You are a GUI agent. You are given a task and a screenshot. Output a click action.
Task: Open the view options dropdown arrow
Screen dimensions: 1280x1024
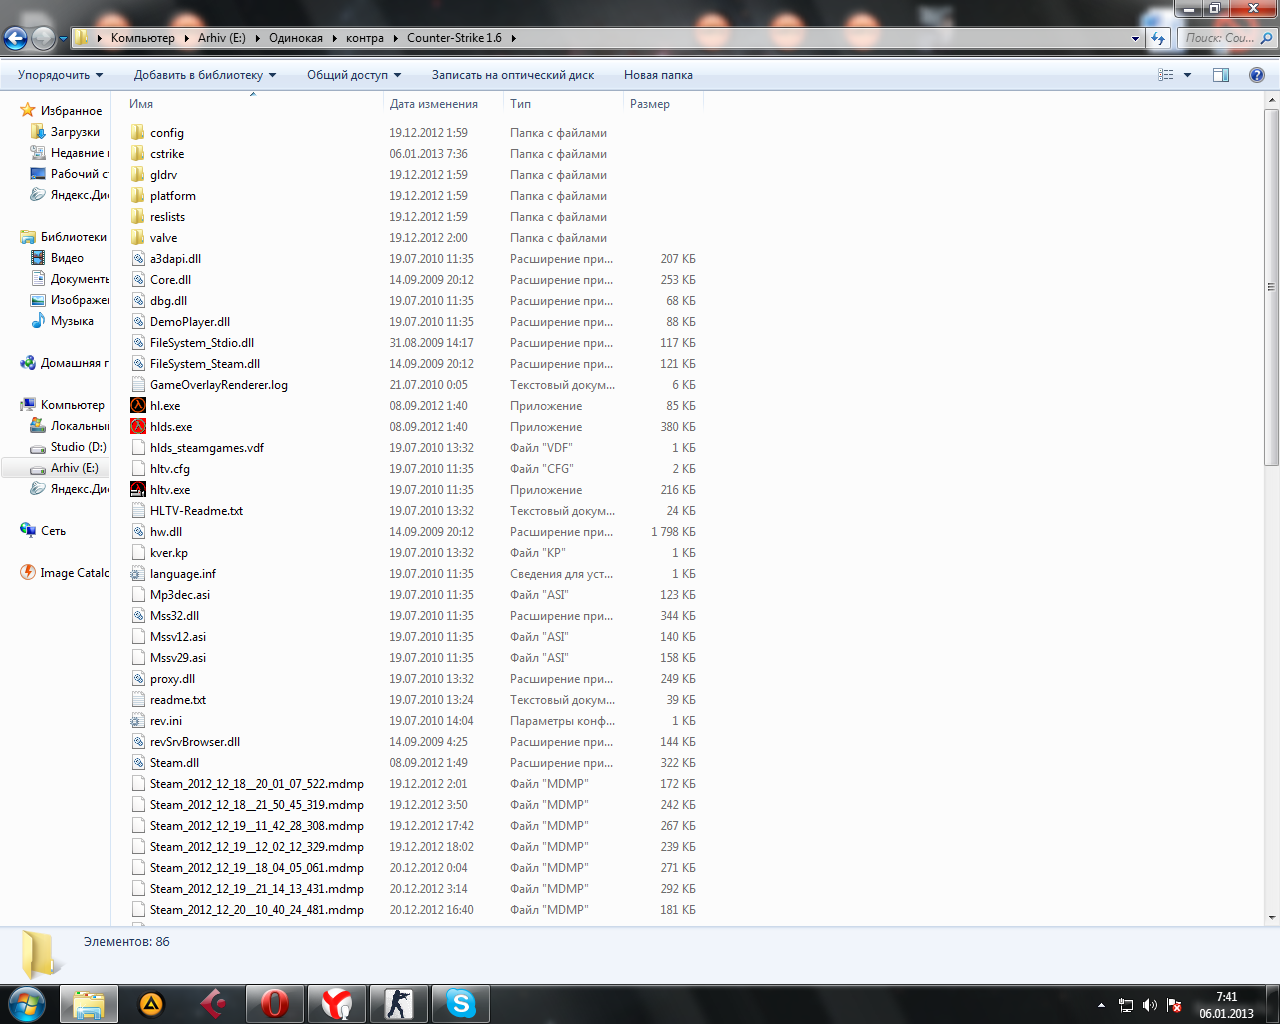click(1188, 75)
